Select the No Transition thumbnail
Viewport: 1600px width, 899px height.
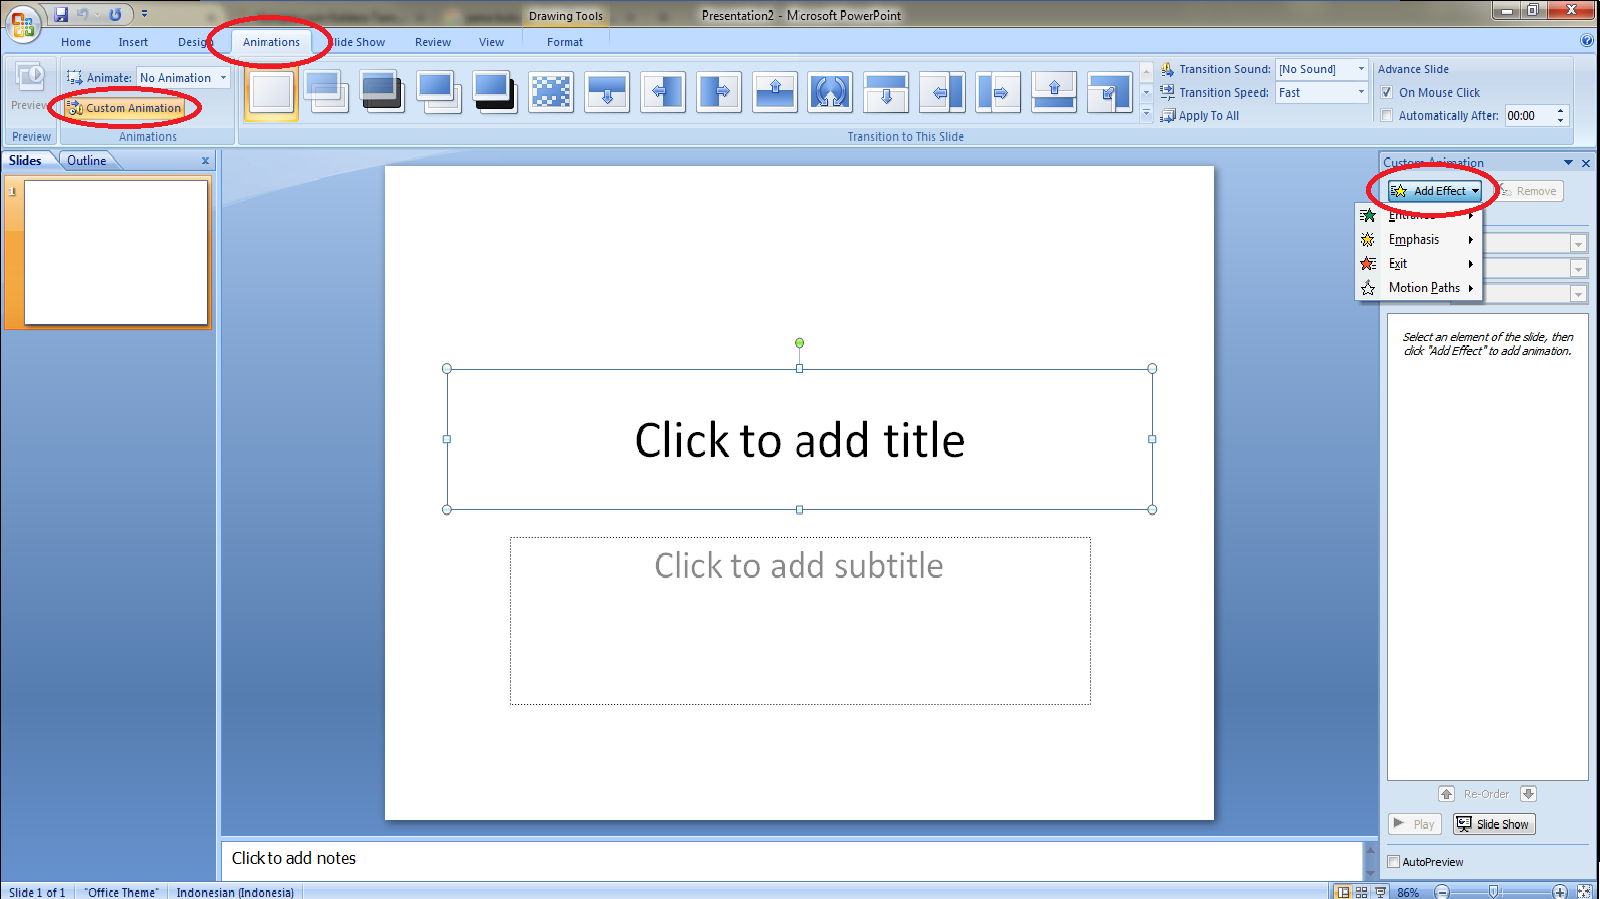click(x=271, y=92)
